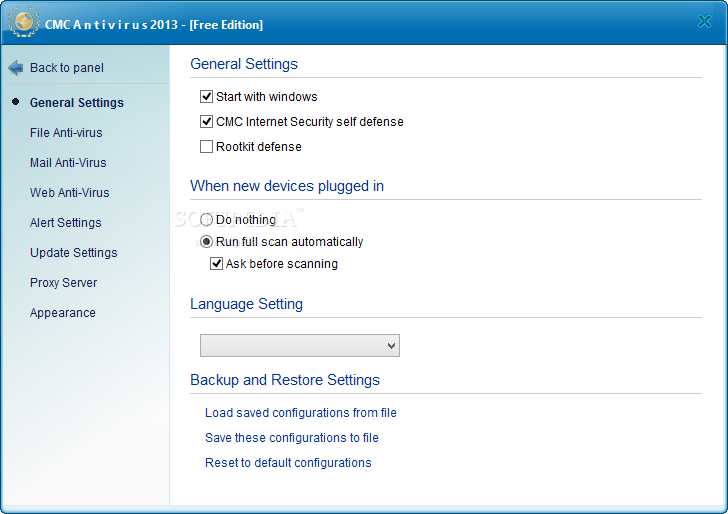Save these configurations to file
The image size is (728, 514).
point(292,438)
